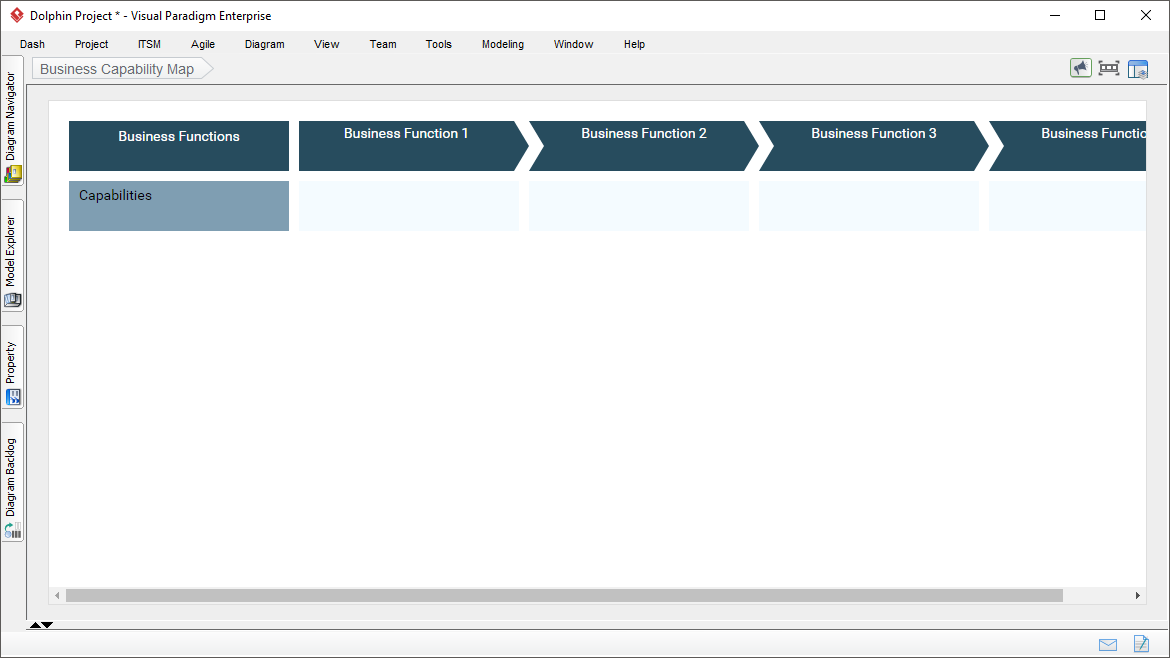This screenshot has width=1170, height=658.
Task: Open the Window menu
Action: tap(573, 44)
